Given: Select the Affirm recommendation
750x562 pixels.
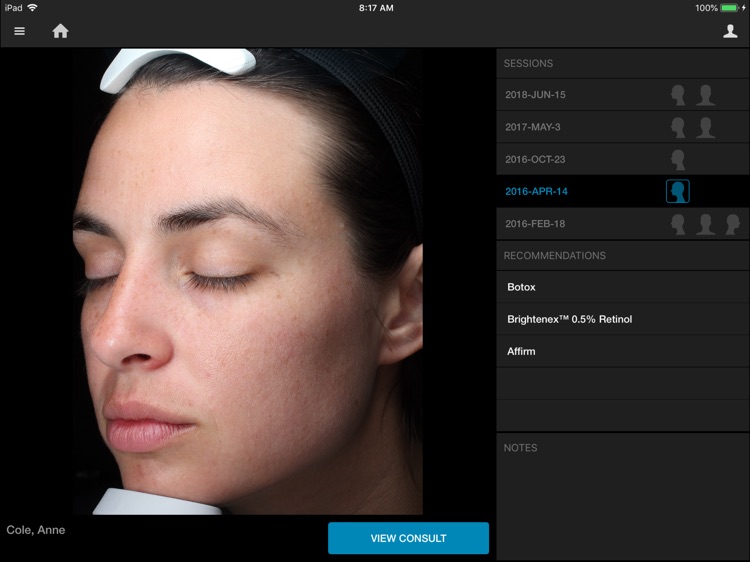Looking at the screenshot, I should tap(623, 351).
